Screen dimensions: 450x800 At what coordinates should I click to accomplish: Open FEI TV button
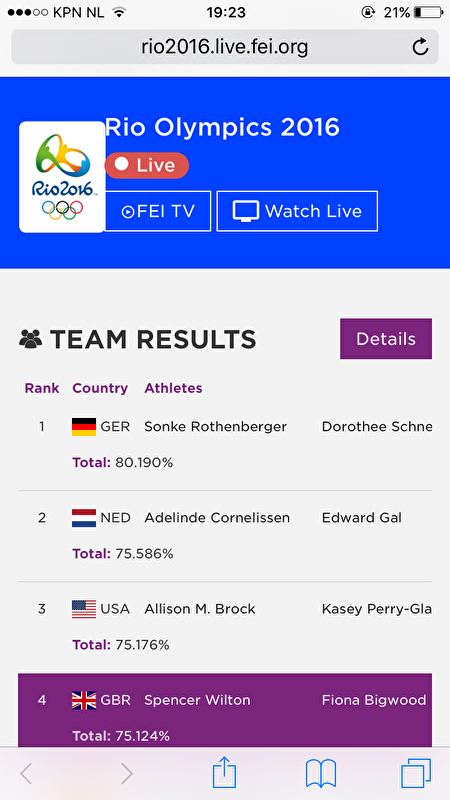(x=158, y=211)
